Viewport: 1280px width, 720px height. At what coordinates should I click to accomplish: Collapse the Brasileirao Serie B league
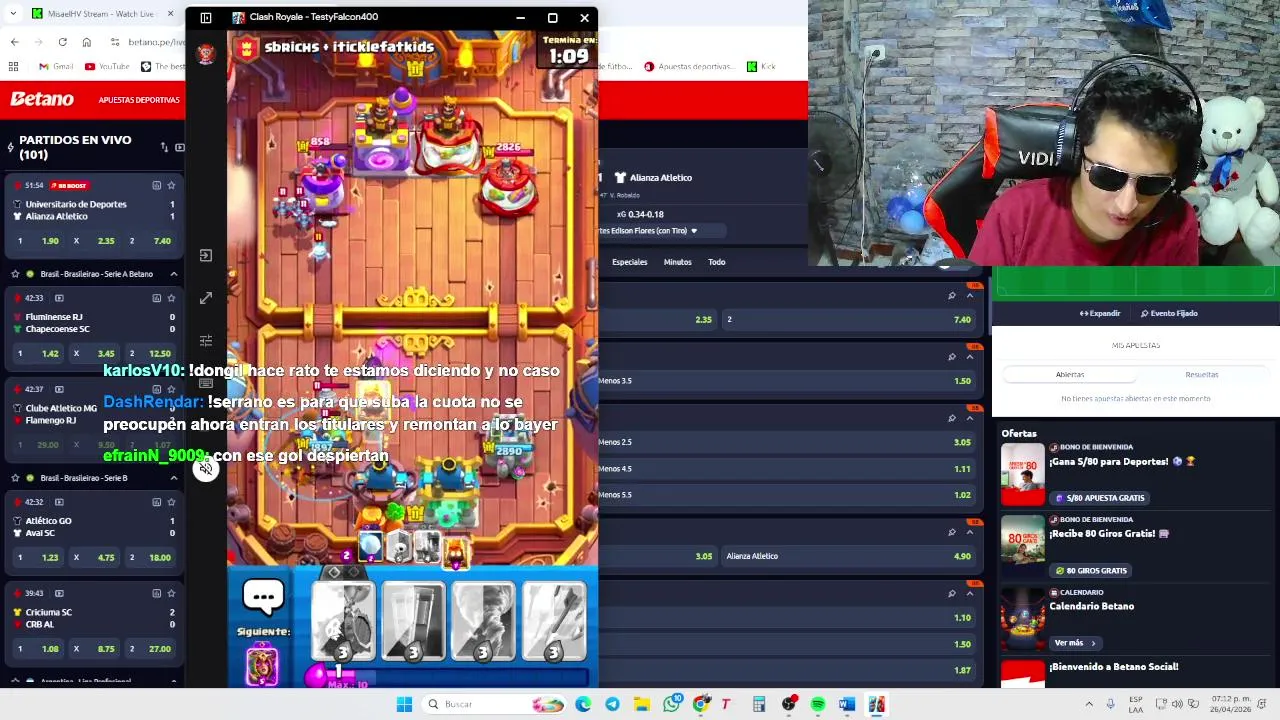click(x=173, y=477)
